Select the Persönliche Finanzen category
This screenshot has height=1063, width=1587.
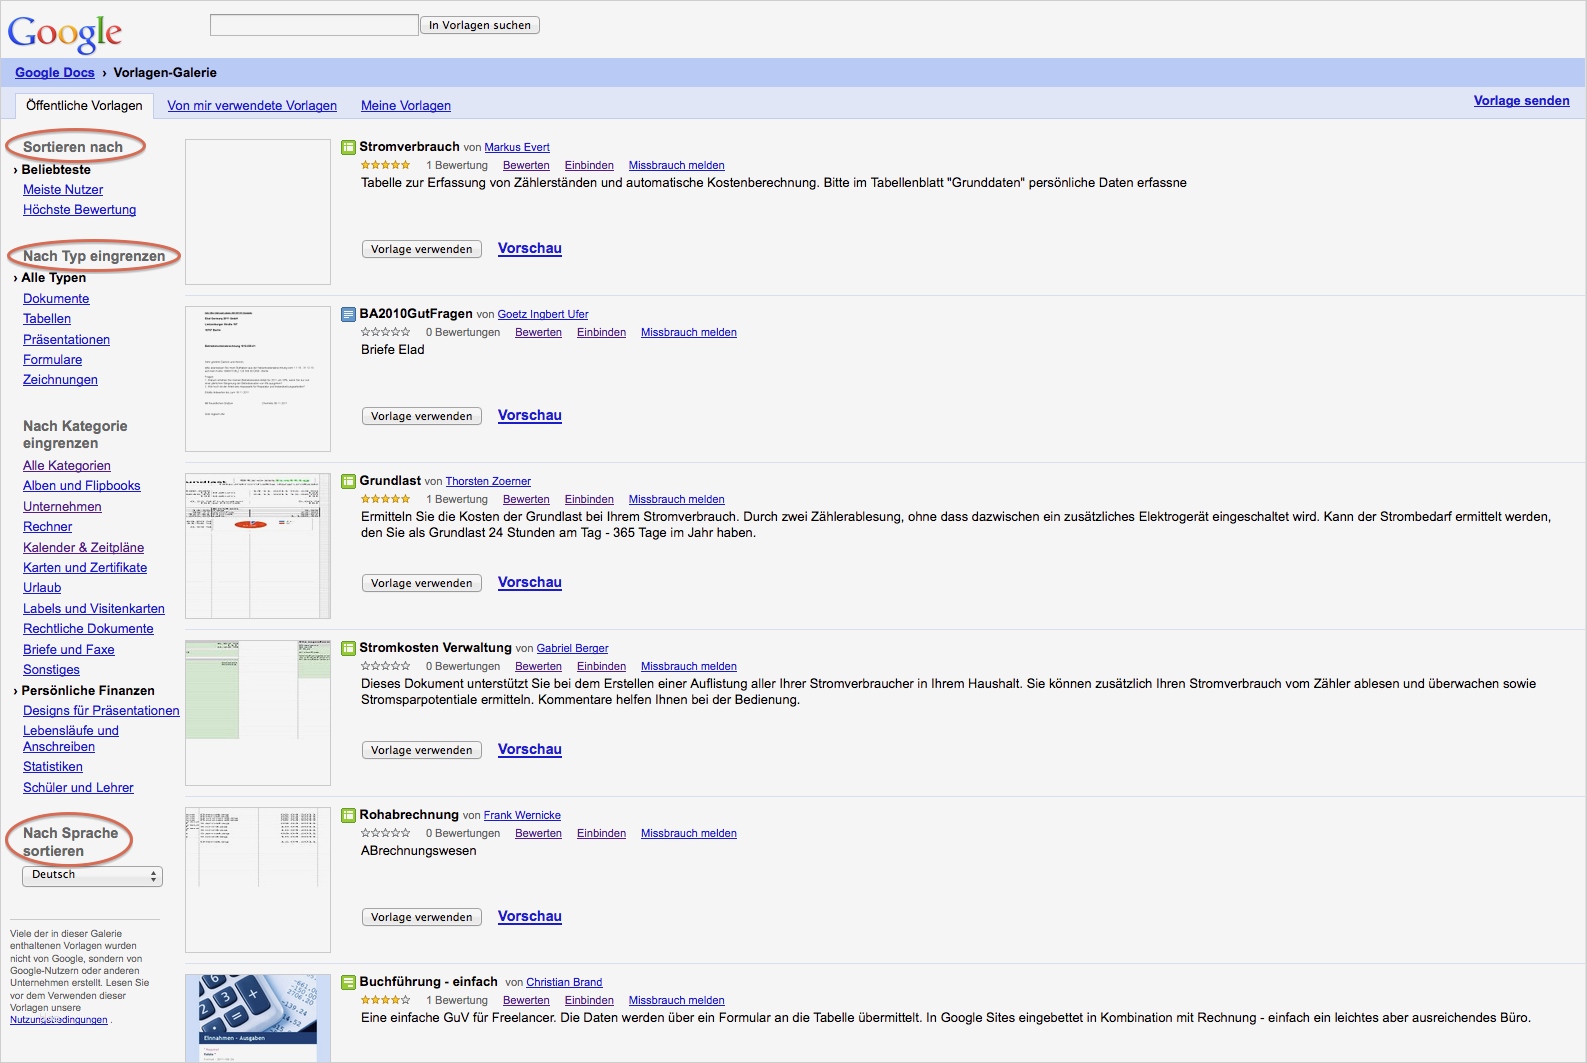(x=88, y=691)
